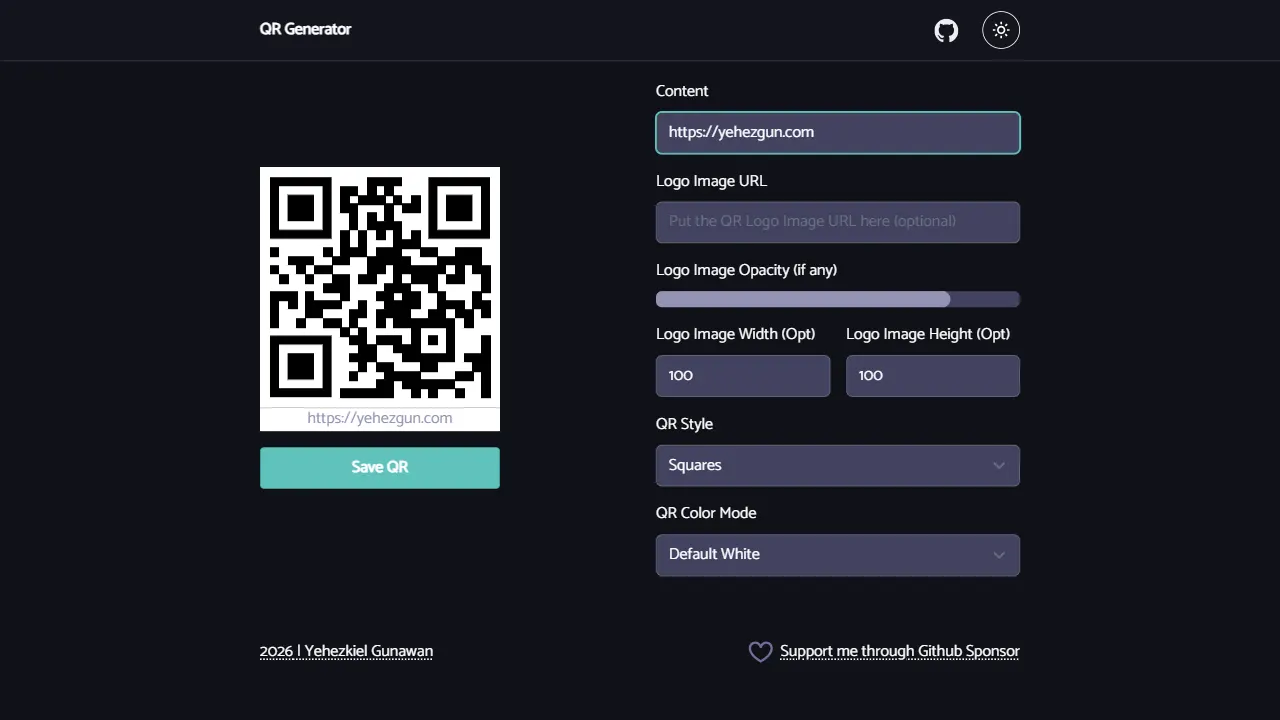Click the QR Generator title
The width and height of the screenshot is (1280, 720).
point(305,29)
